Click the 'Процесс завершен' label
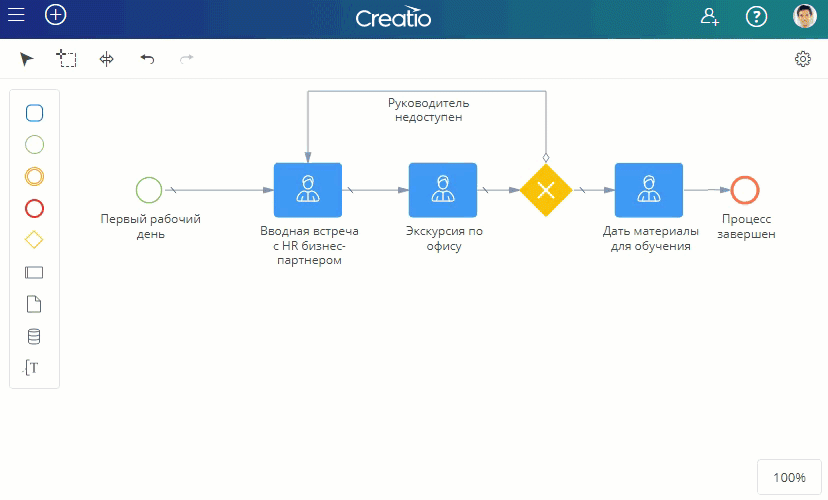 [746, 227]
